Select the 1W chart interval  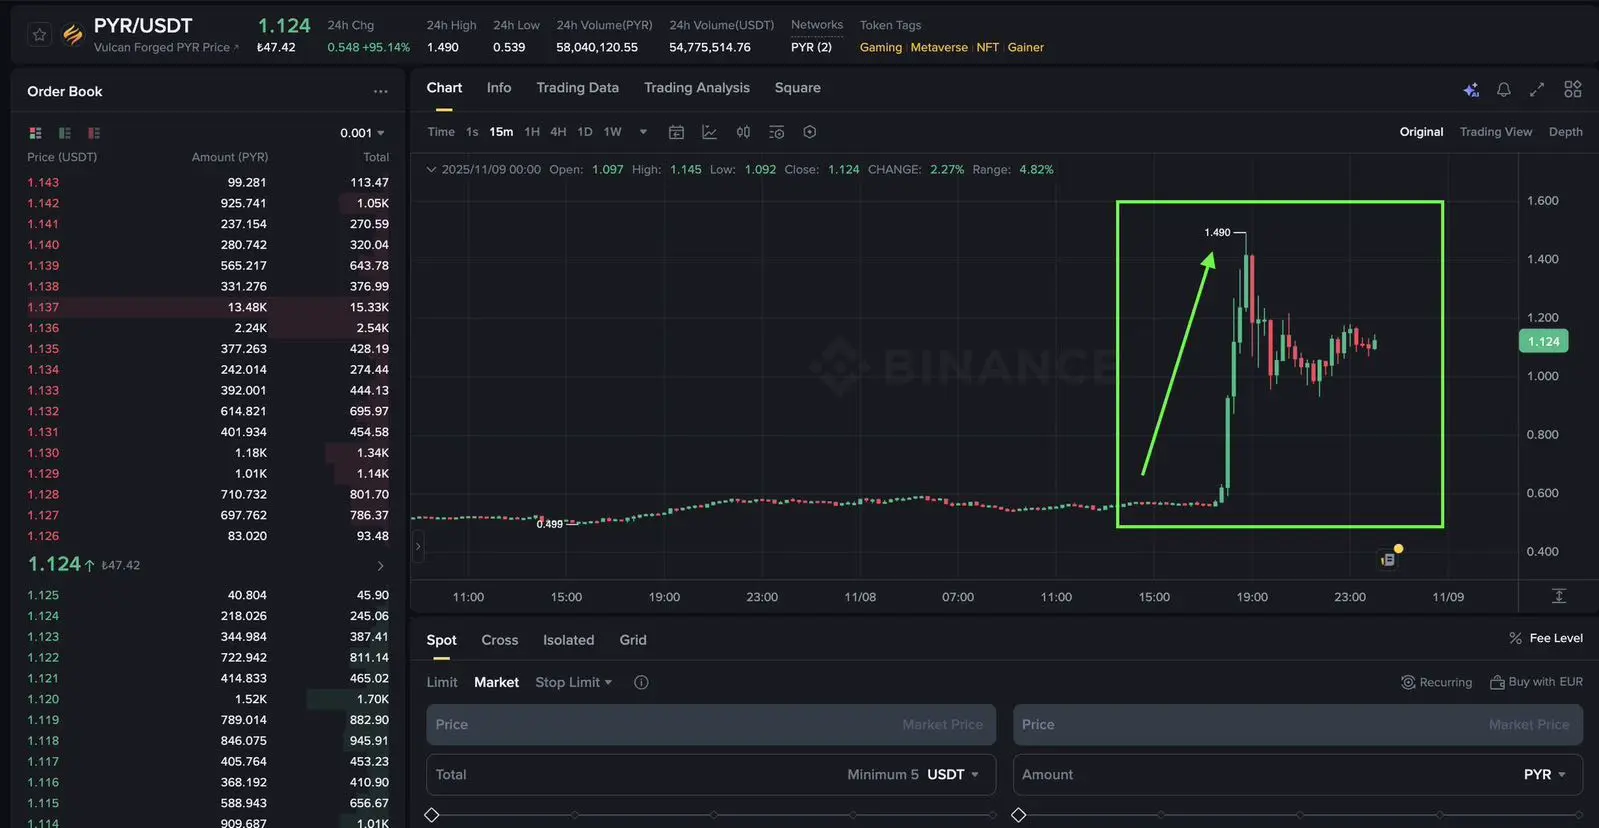coord(613,132)
